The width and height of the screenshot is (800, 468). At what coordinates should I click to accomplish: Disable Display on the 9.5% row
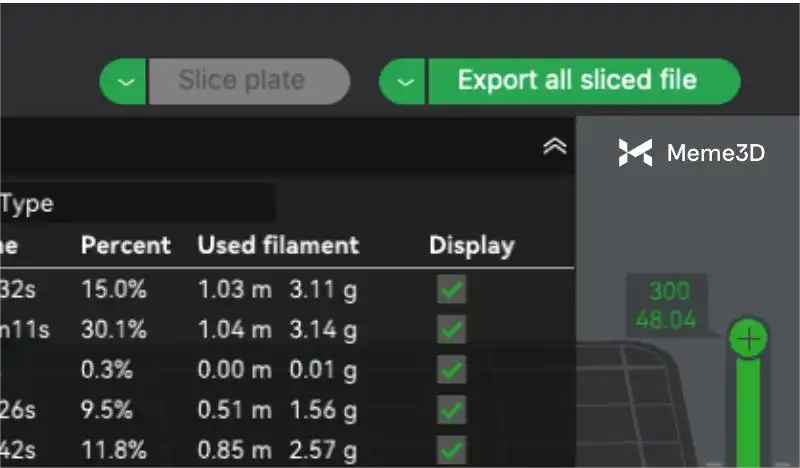click(x=452, y=410)
